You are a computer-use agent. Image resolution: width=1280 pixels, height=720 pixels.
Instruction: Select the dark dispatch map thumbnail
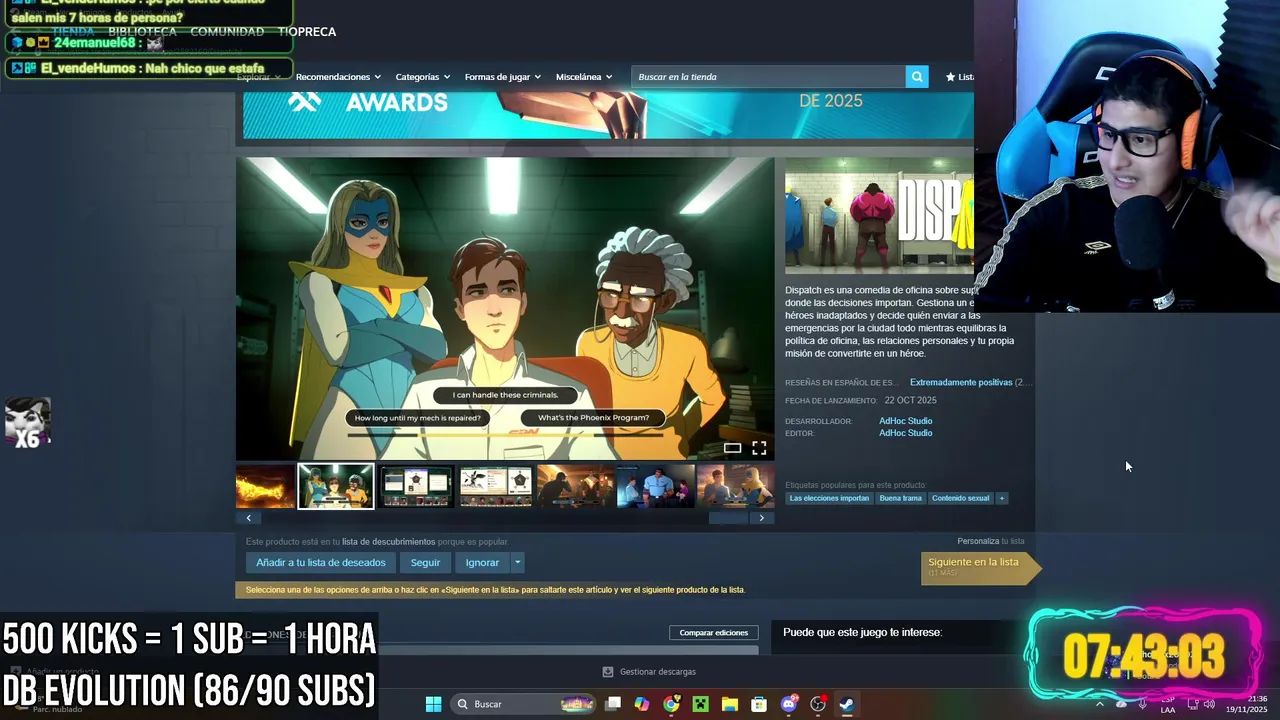click(x=416, y=486)
